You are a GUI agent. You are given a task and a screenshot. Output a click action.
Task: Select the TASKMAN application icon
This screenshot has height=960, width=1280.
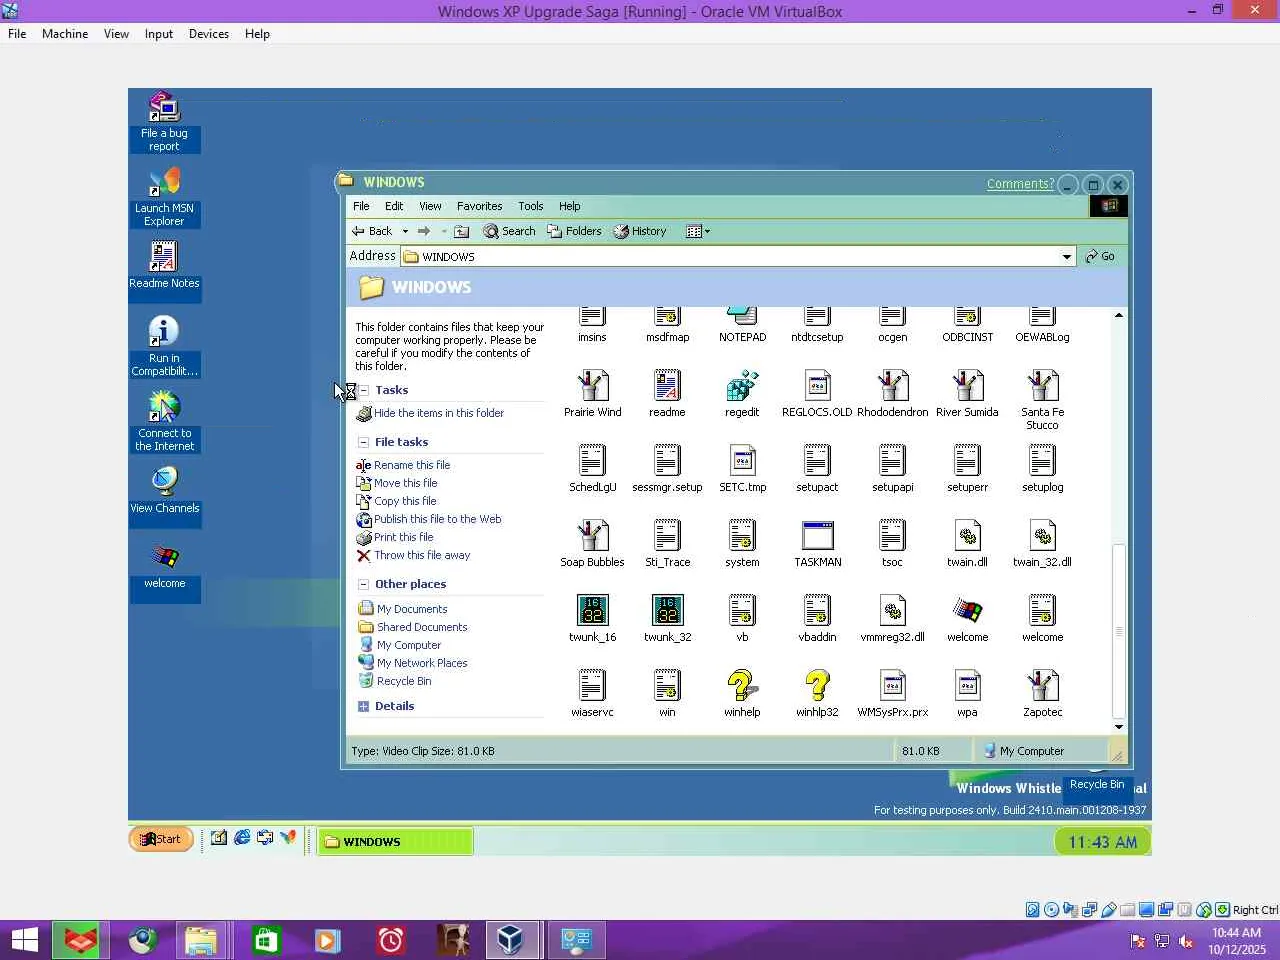click(817, 536)
